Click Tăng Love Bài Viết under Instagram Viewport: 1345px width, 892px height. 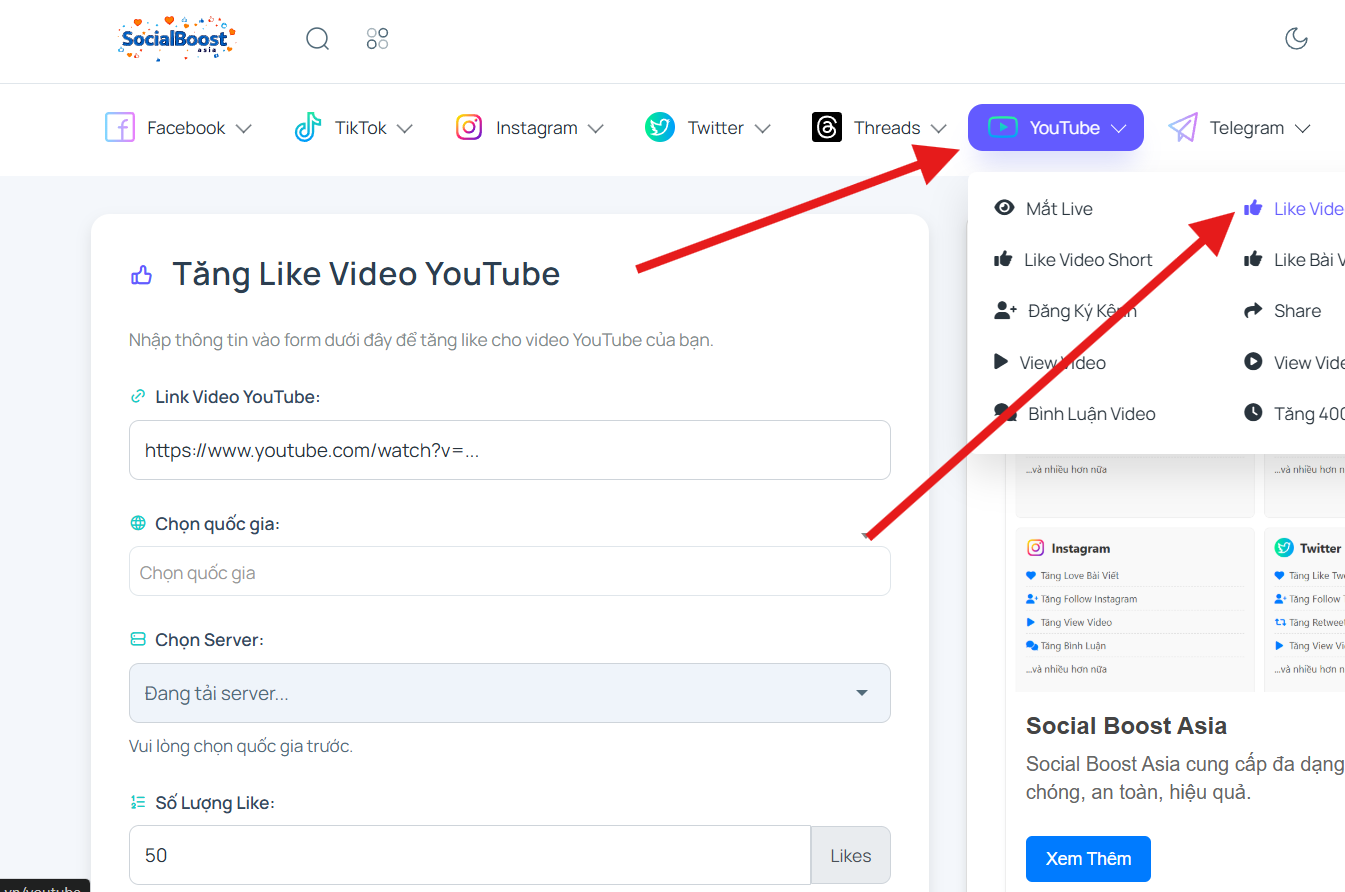[1078, 576]
